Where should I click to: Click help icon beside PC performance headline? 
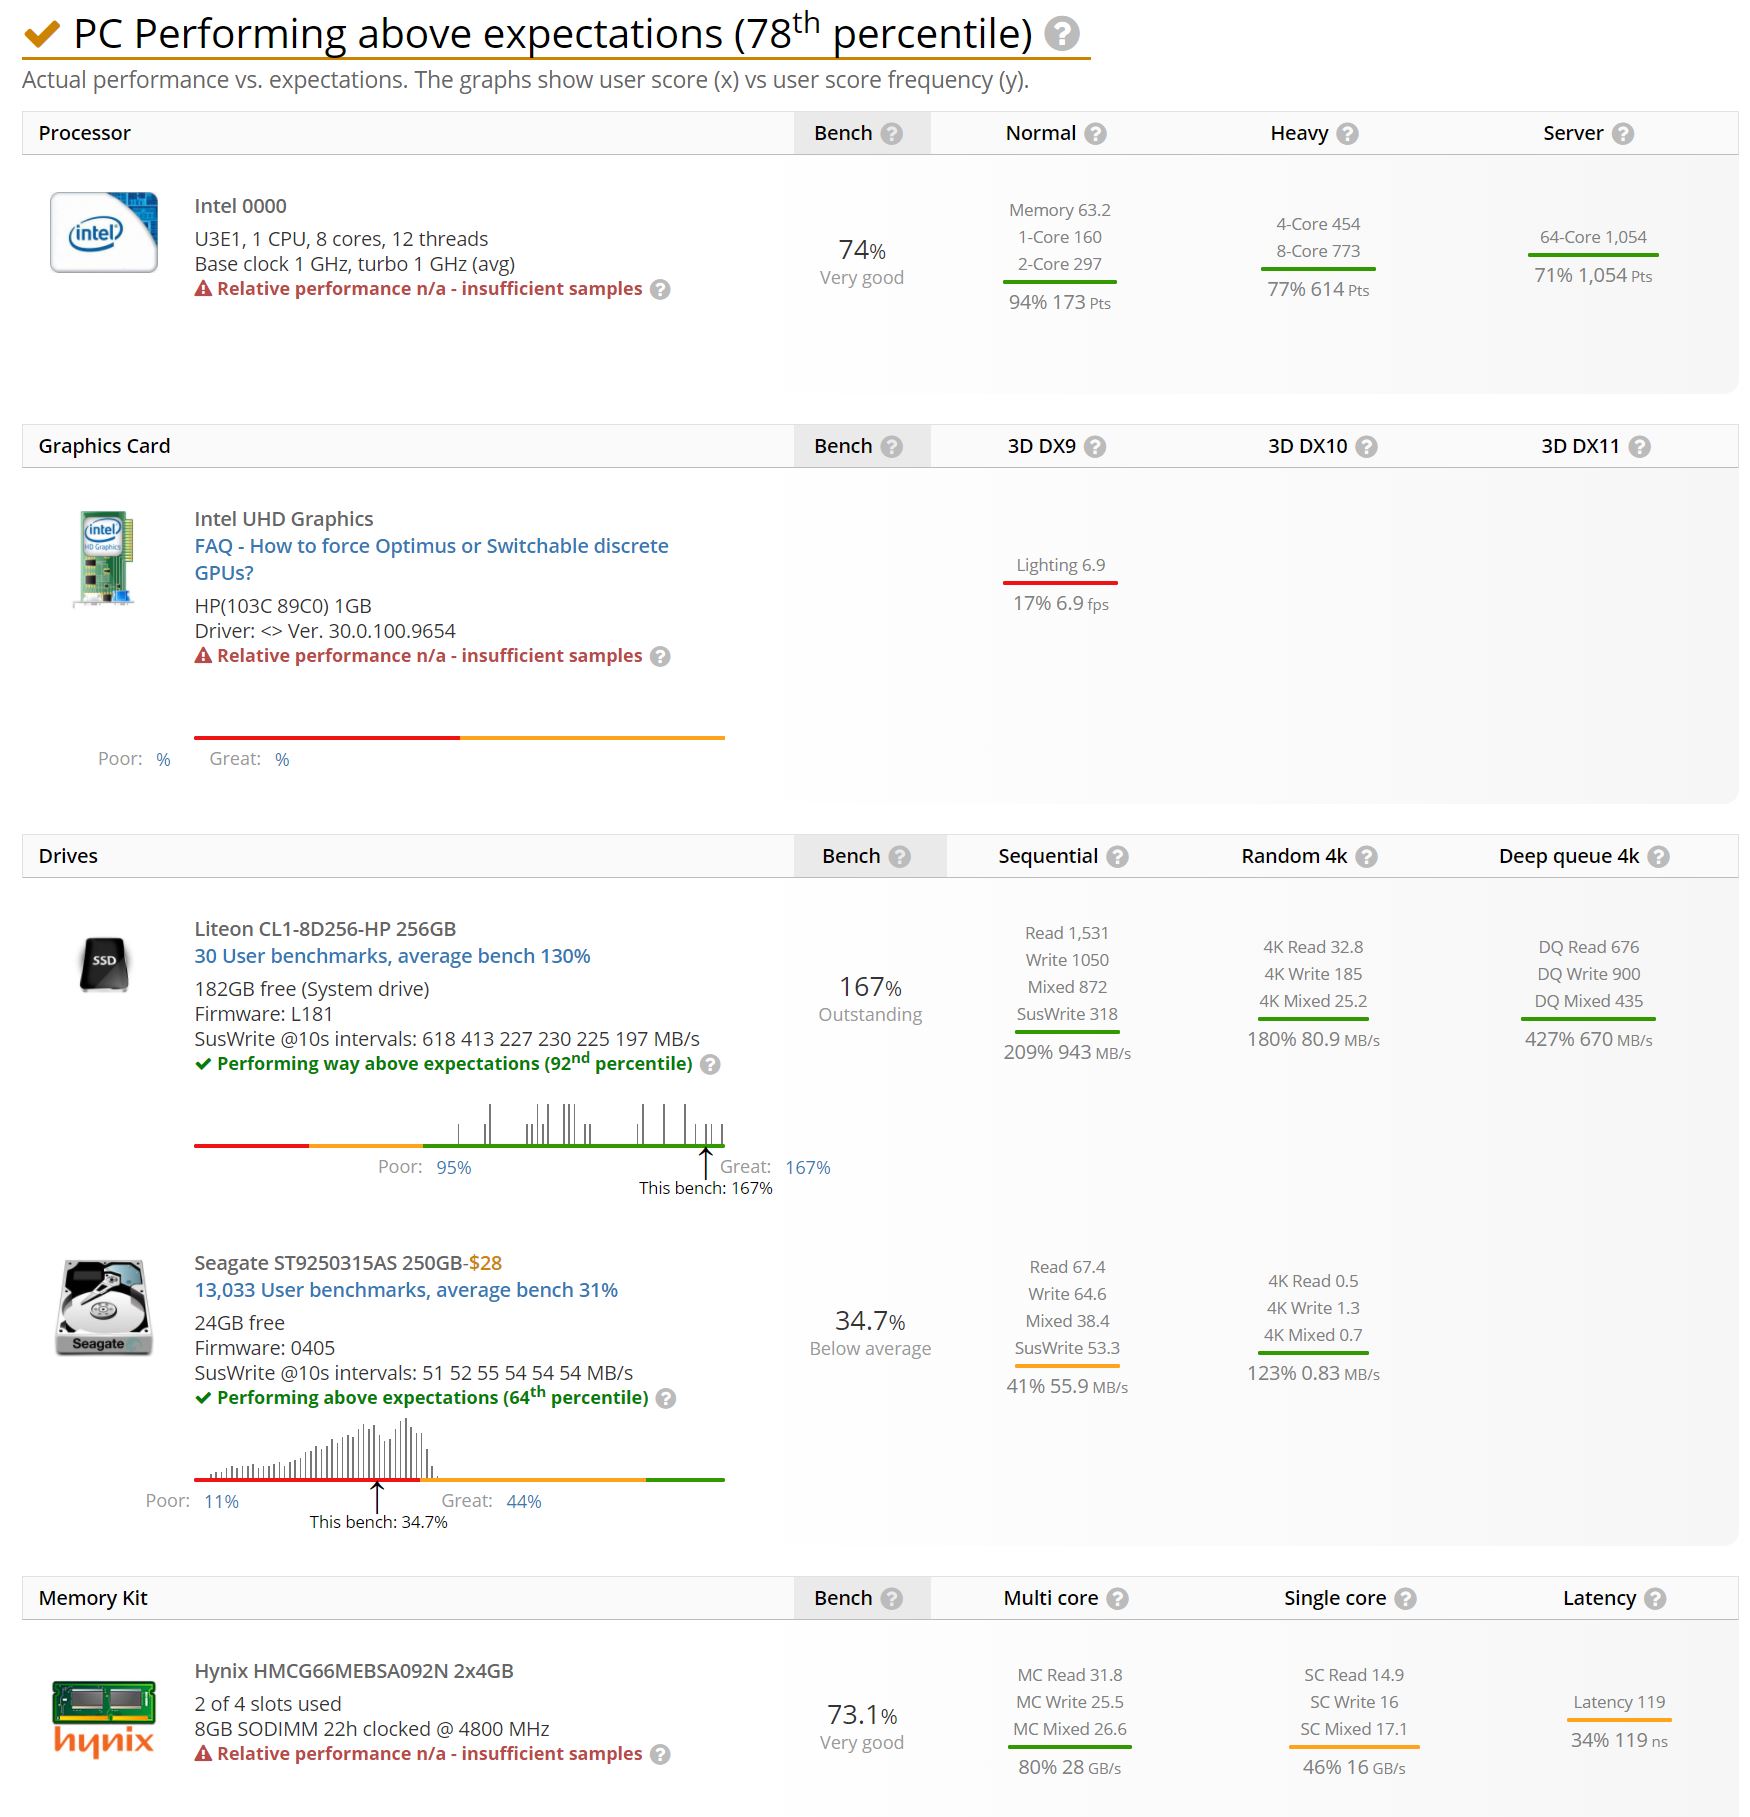tap(1062, 34)
